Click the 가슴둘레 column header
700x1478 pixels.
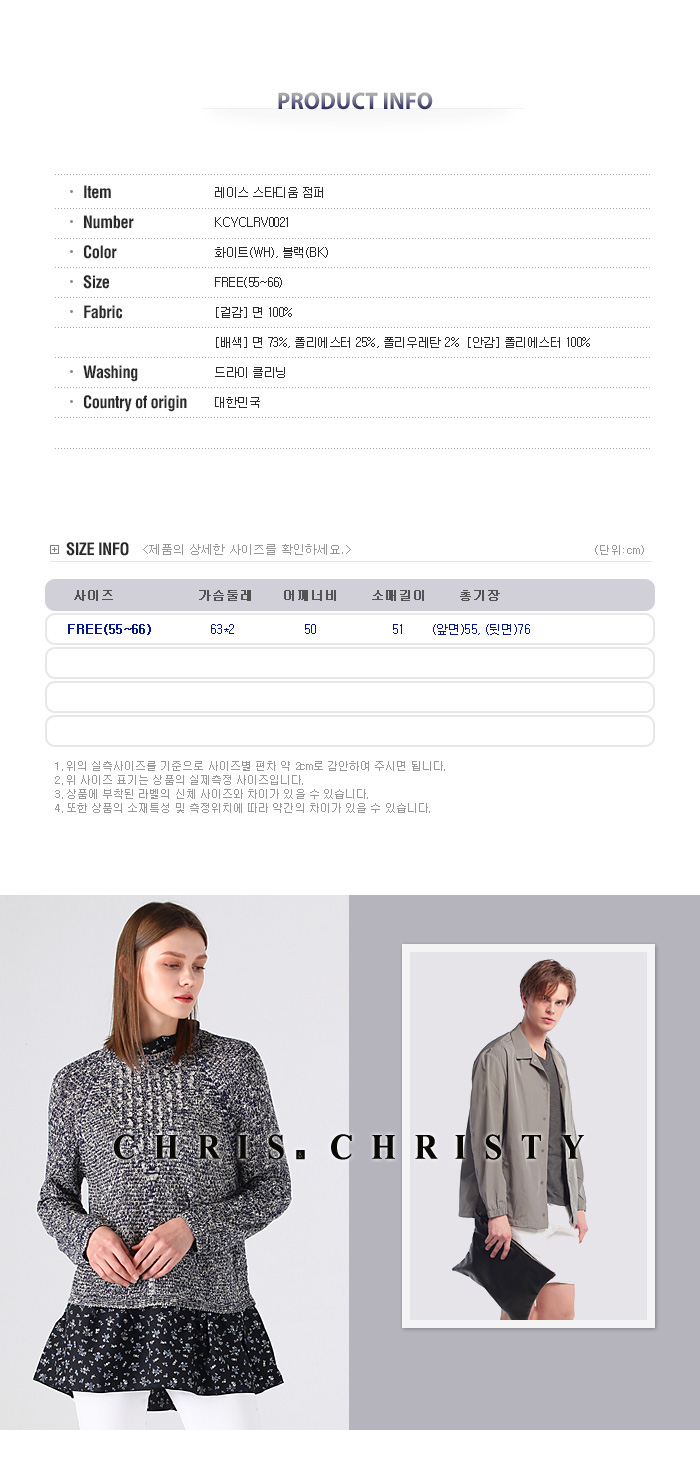[x=225, y=595]
